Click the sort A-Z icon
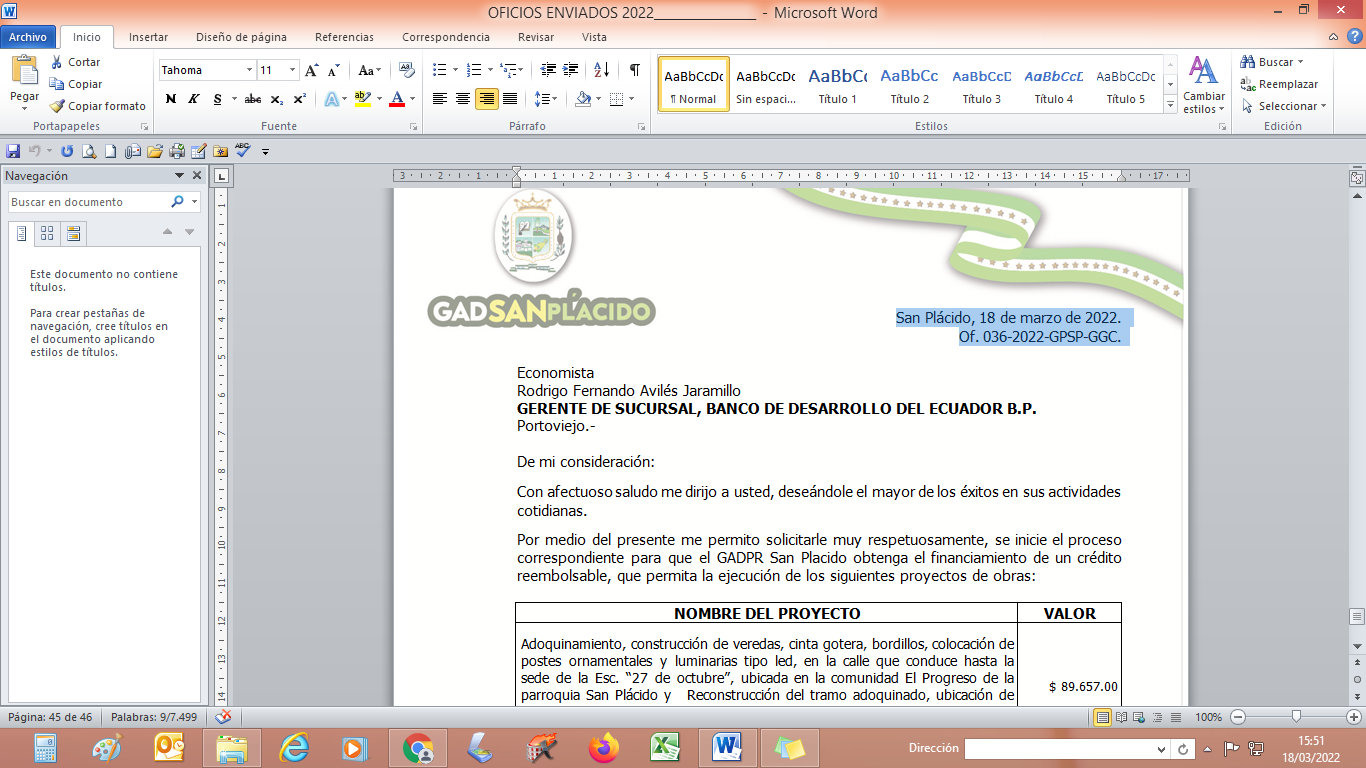Screen dimensions: 1366x768 point(601,70)
